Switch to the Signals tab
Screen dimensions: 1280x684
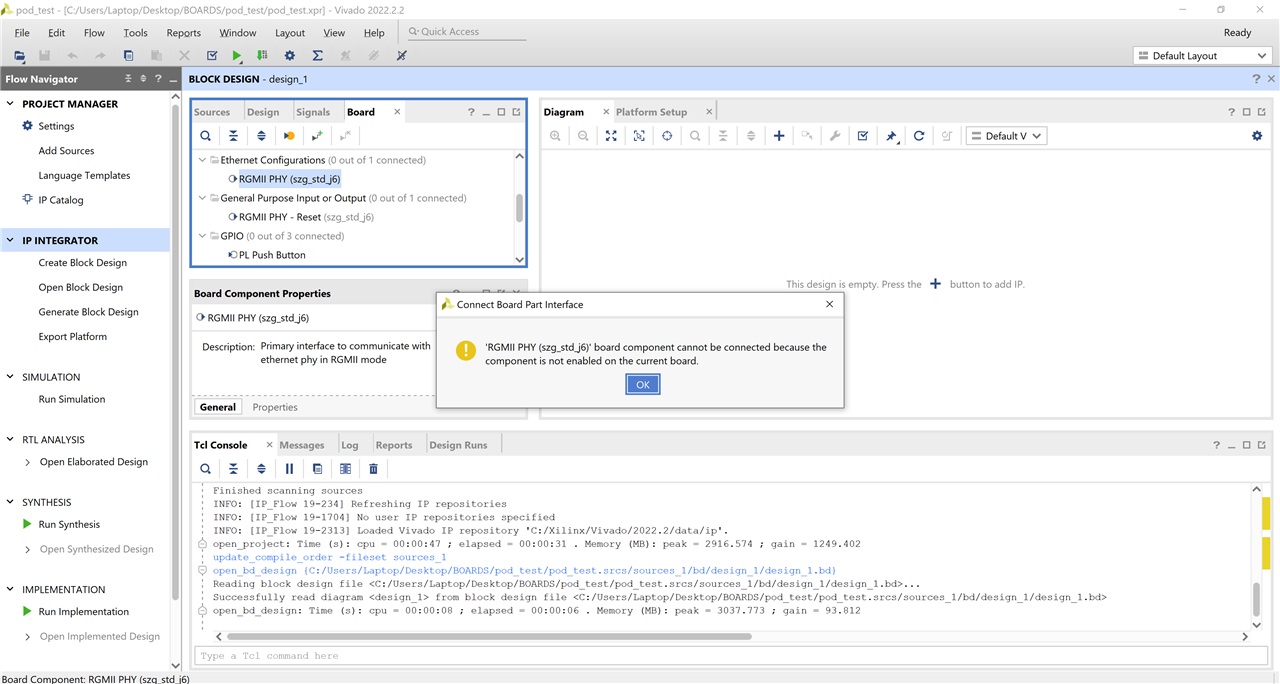pos(313,112)
